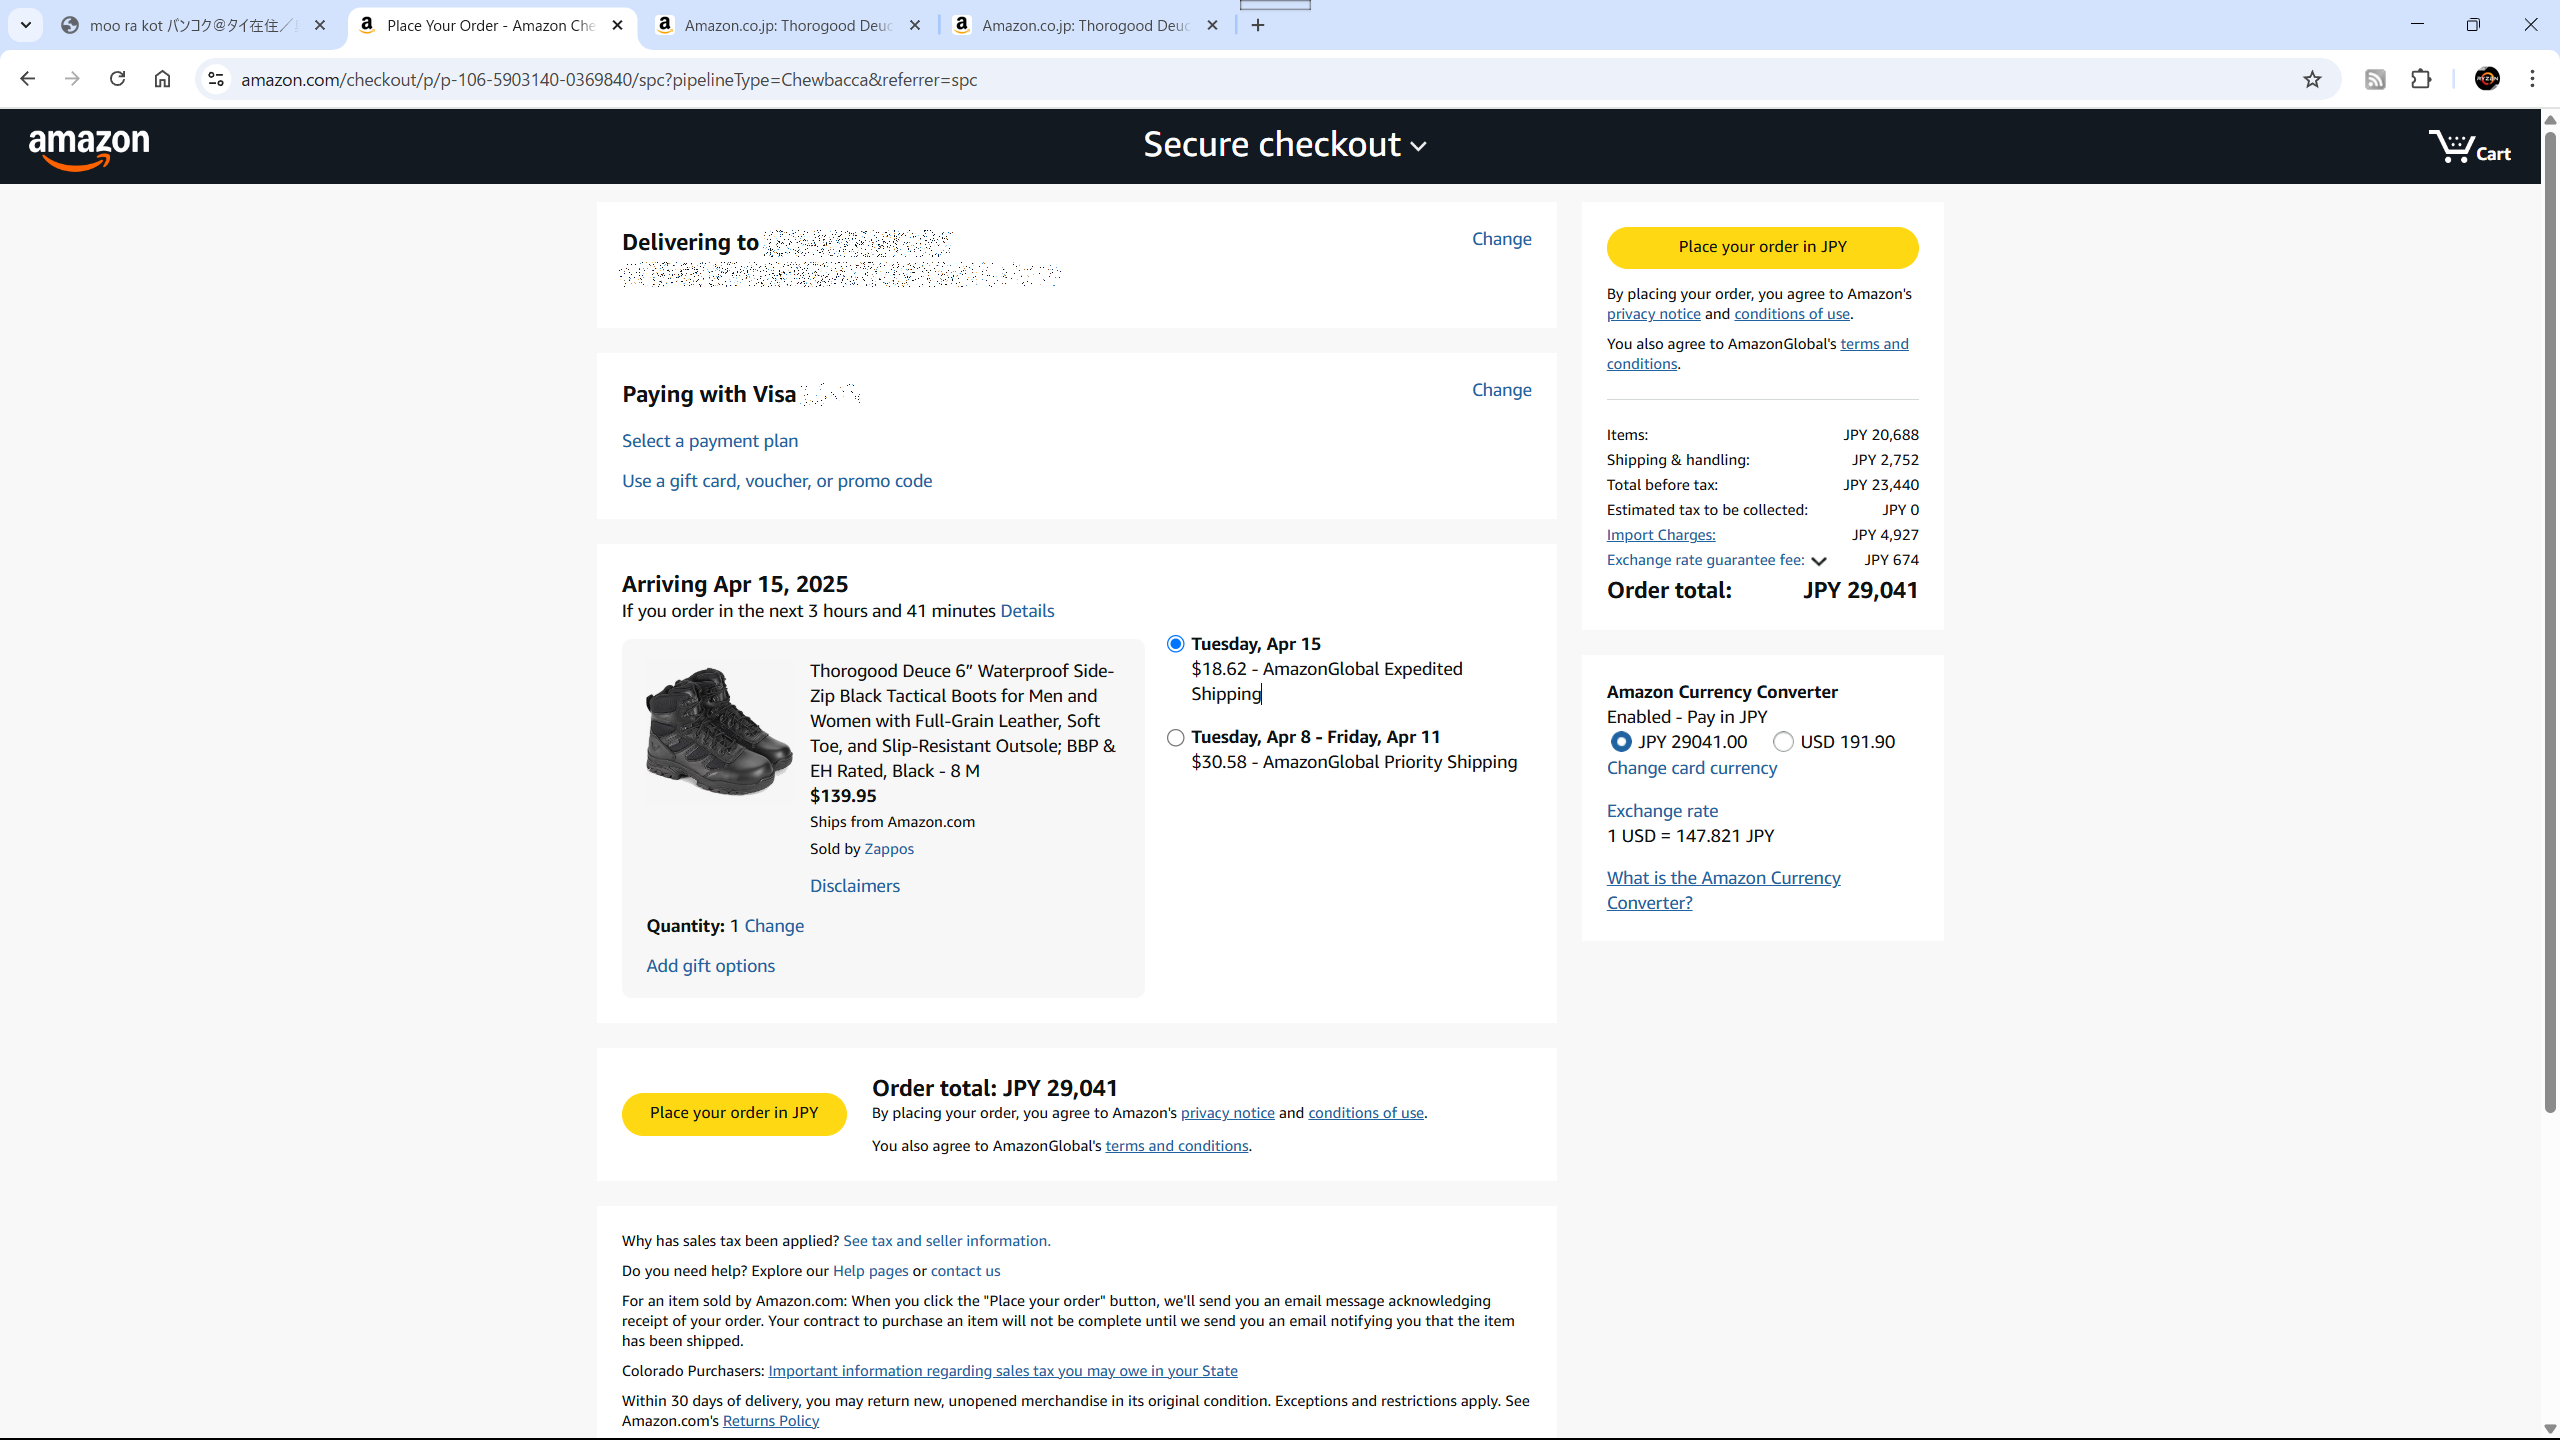
Task: Click the browser forward arrow
Action: 72,79
